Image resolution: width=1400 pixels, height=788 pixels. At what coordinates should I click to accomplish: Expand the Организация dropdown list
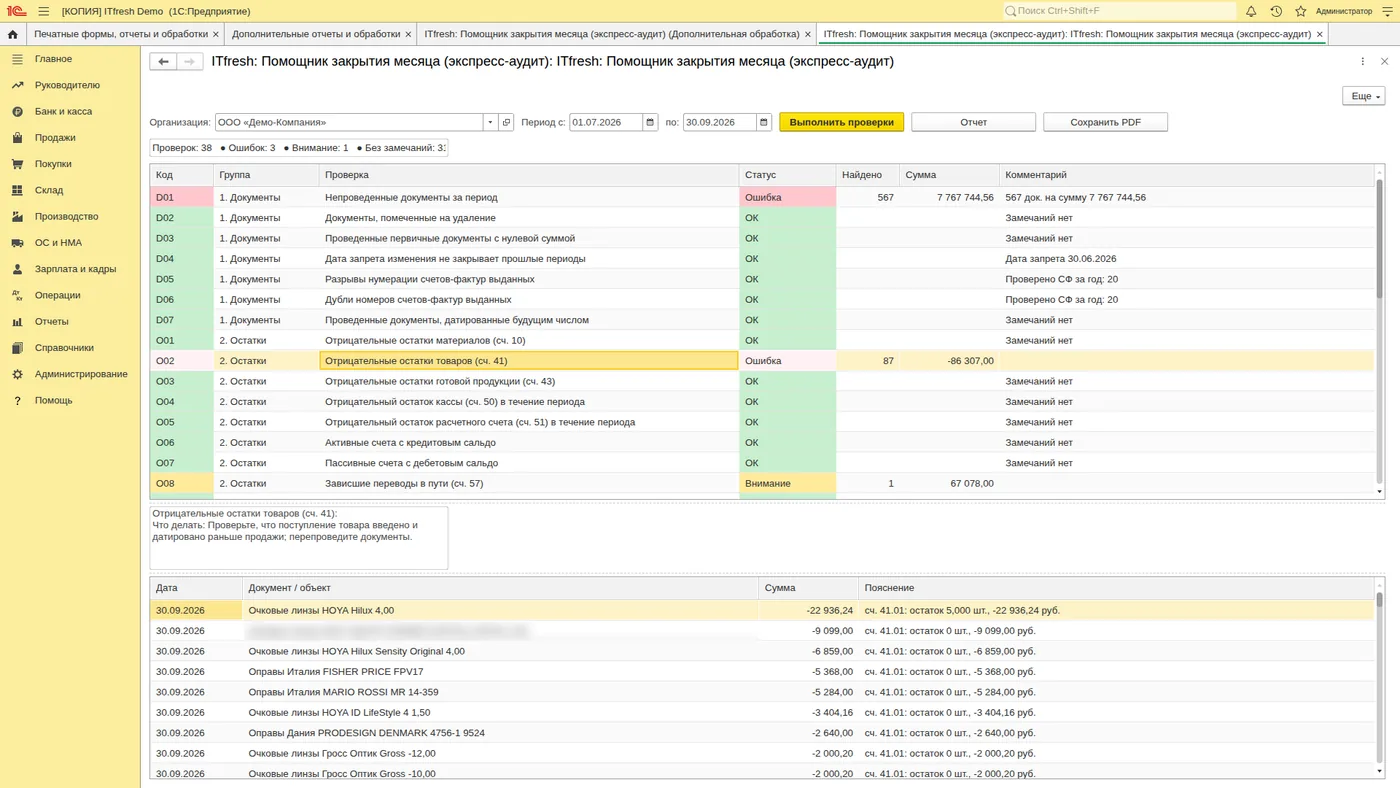click(490, 122)
